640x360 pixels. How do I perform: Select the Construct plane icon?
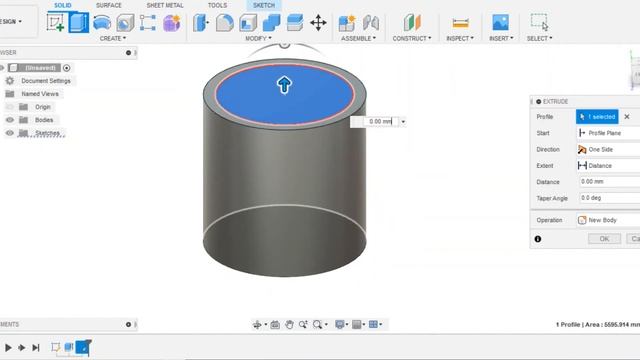pyautogui.click(x=412, y=22)
